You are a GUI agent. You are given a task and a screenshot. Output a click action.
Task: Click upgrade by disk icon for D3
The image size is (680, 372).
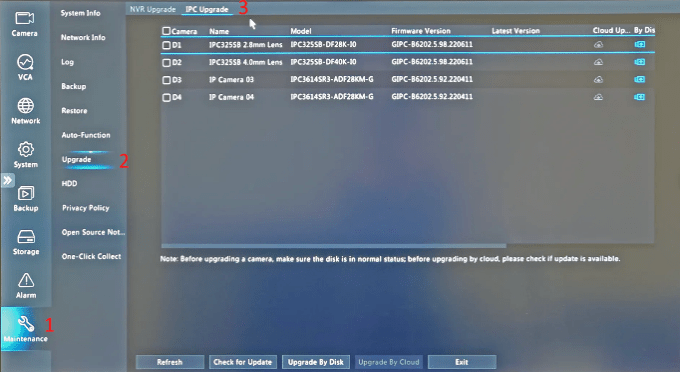(640, 79)
